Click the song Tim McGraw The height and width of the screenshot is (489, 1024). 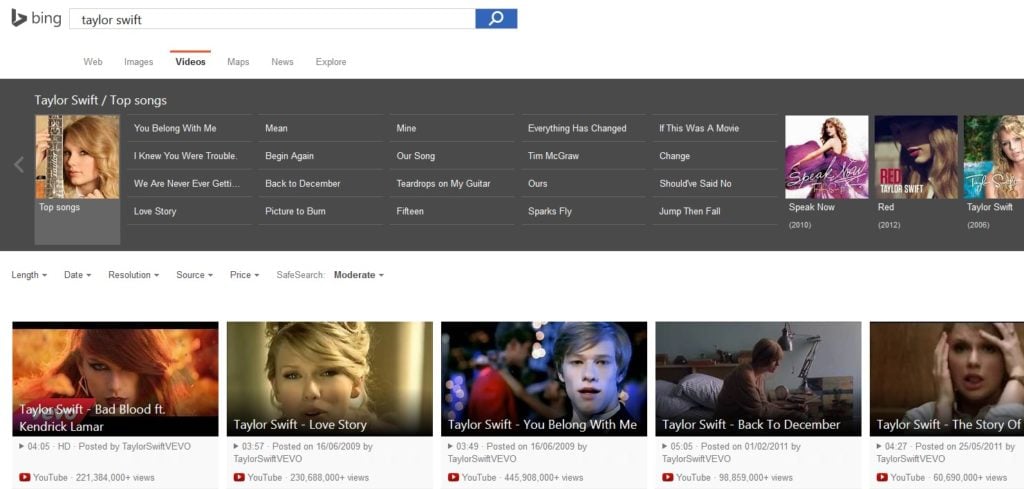point(553,156)
